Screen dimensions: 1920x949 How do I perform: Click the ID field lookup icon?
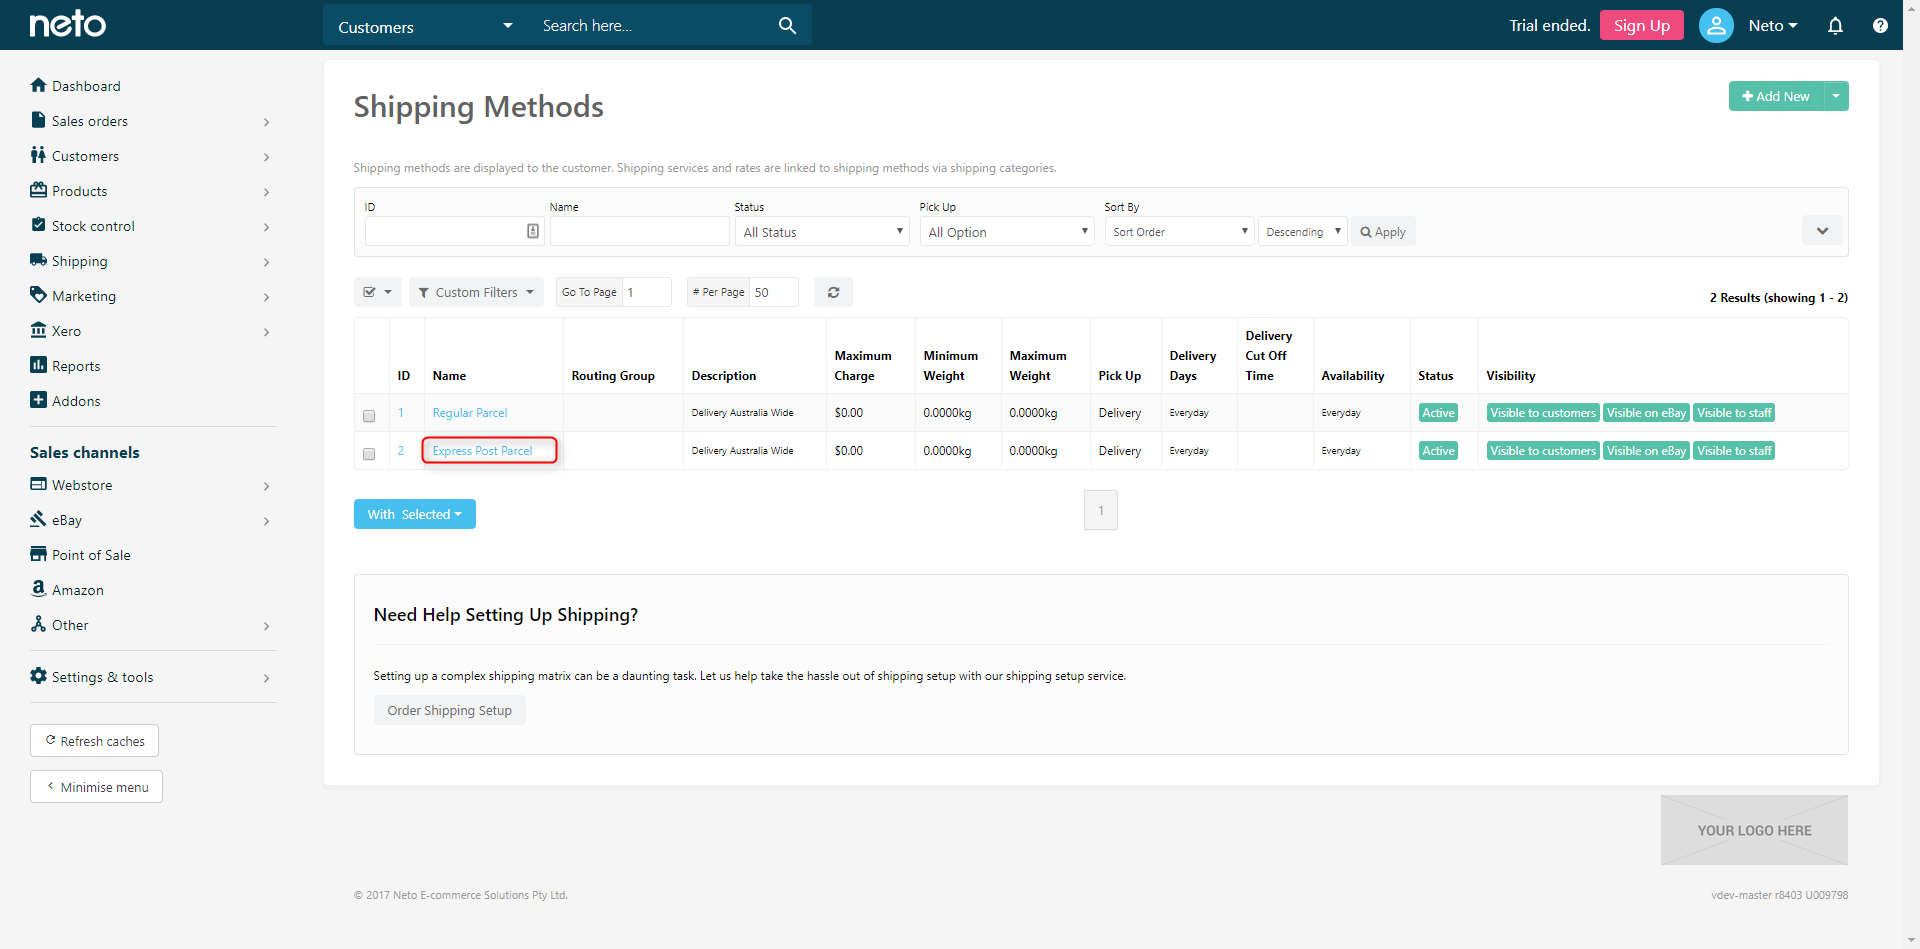[533, 231]
